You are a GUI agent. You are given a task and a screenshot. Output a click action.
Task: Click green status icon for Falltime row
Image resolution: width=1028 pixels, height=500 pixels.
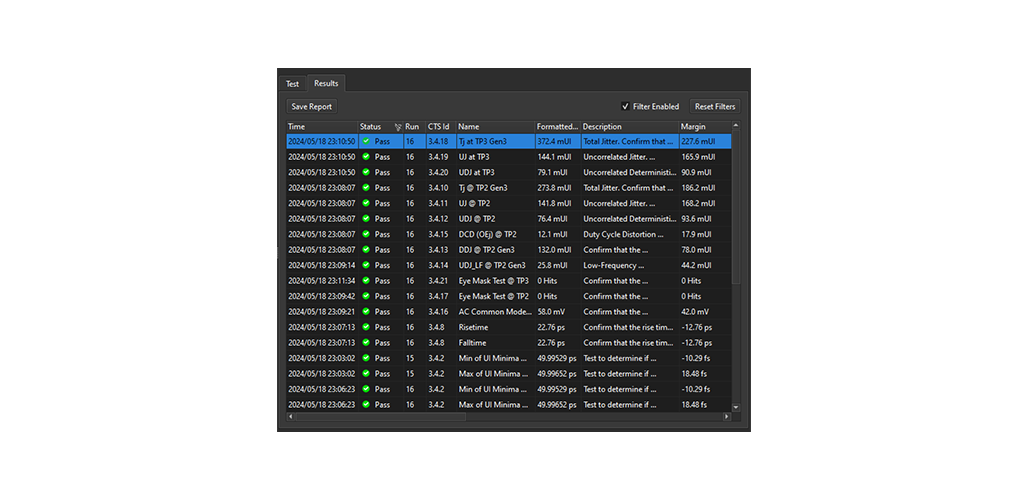(366, 343)
